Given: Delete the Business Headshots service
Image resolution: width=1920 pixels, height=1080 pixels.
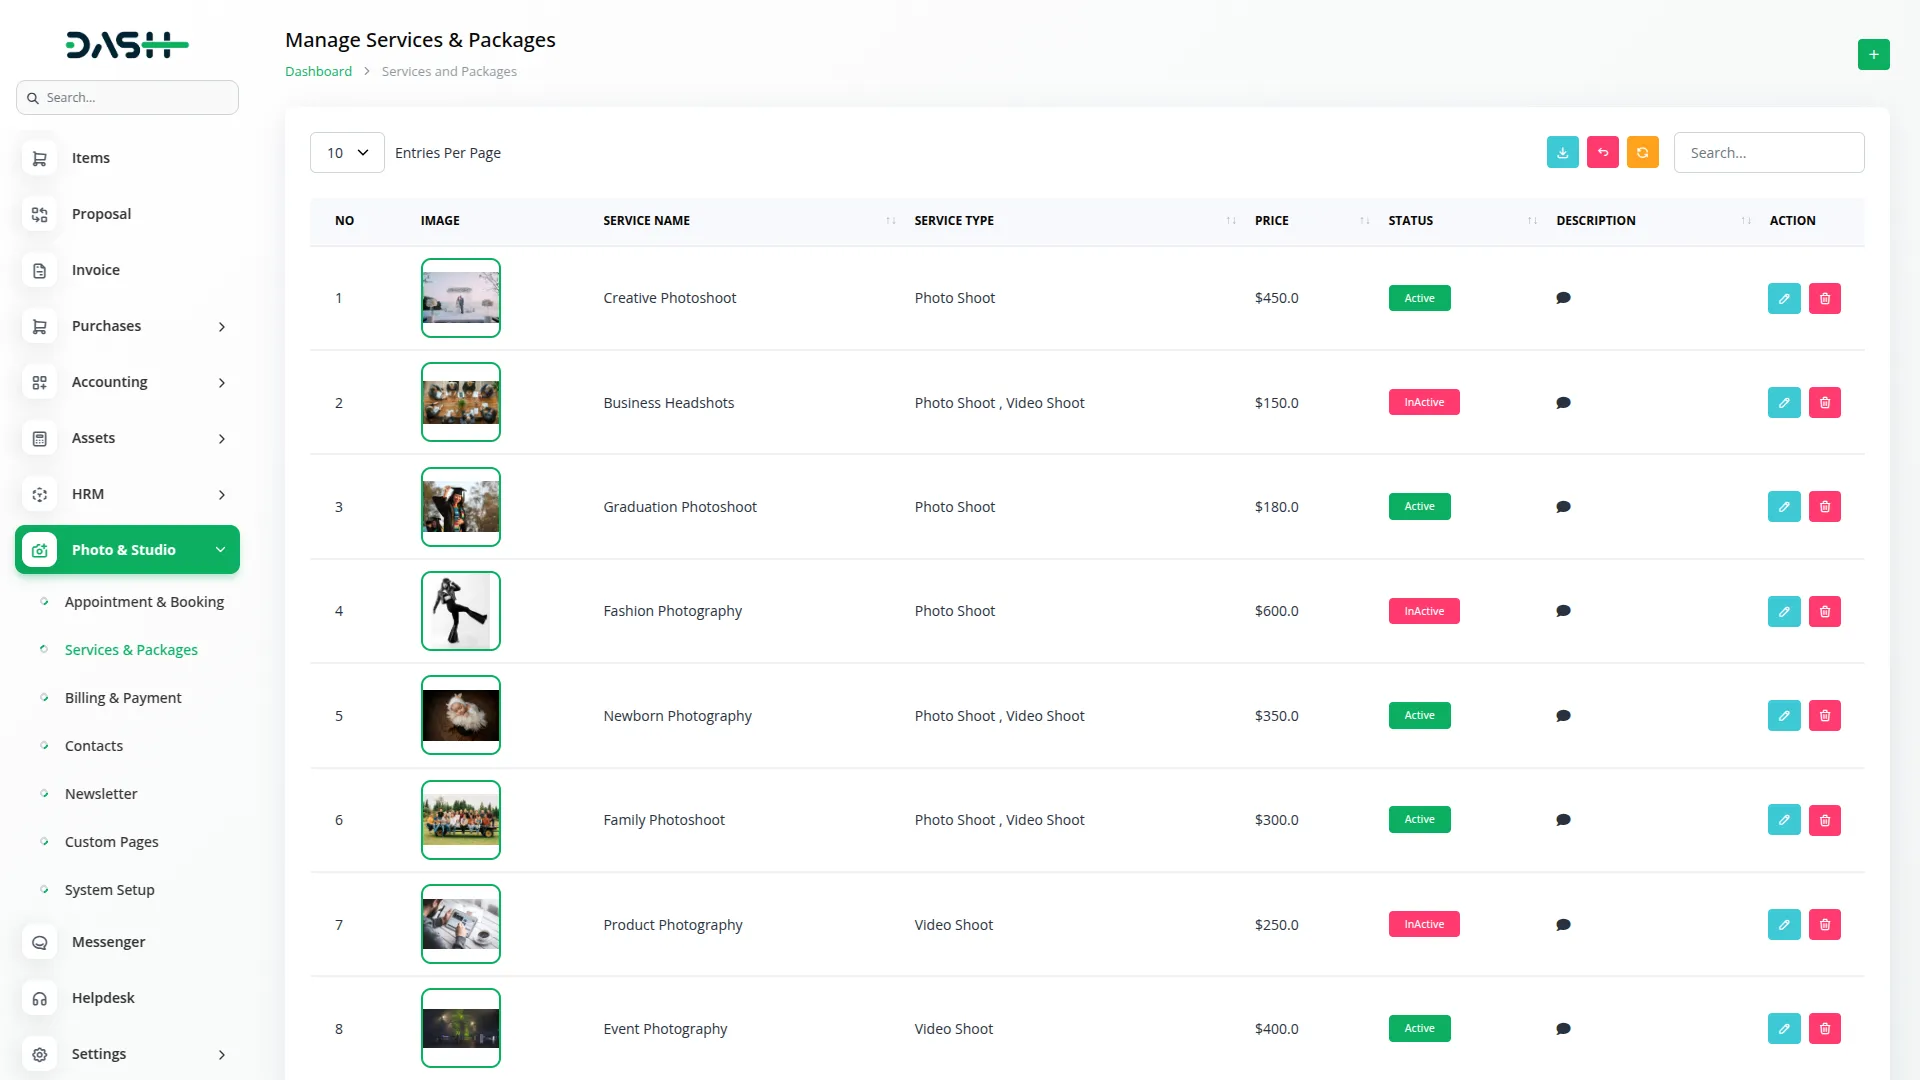Looking at the screenshot, I should pos(1824,402).
